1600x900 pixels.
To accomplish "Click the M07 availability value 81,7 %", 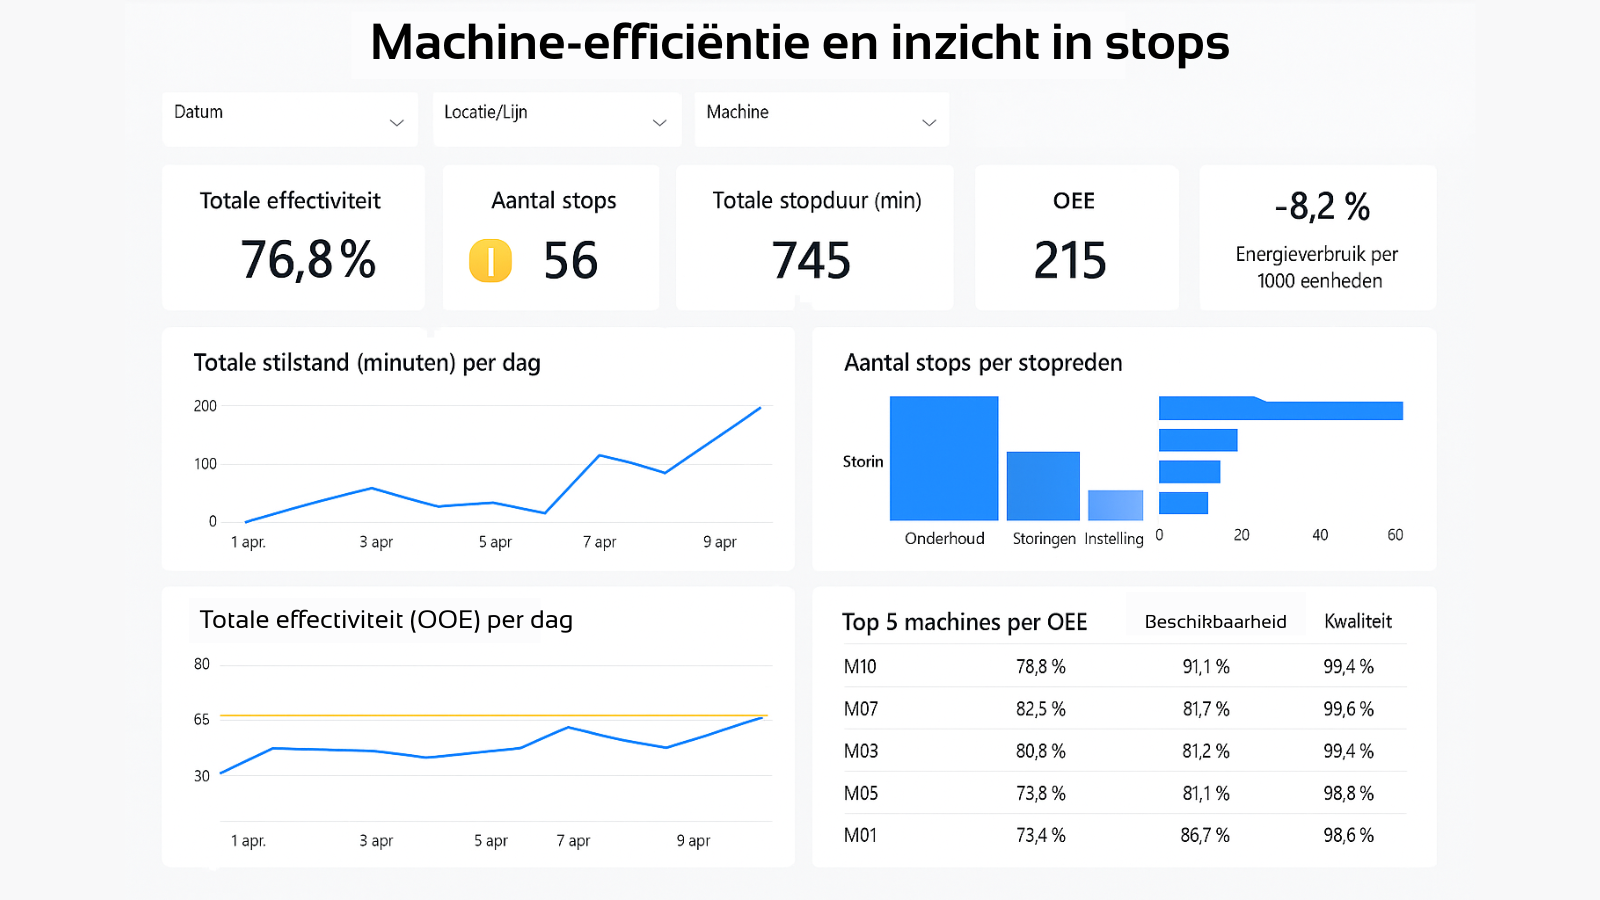I will pos(1206,708).
